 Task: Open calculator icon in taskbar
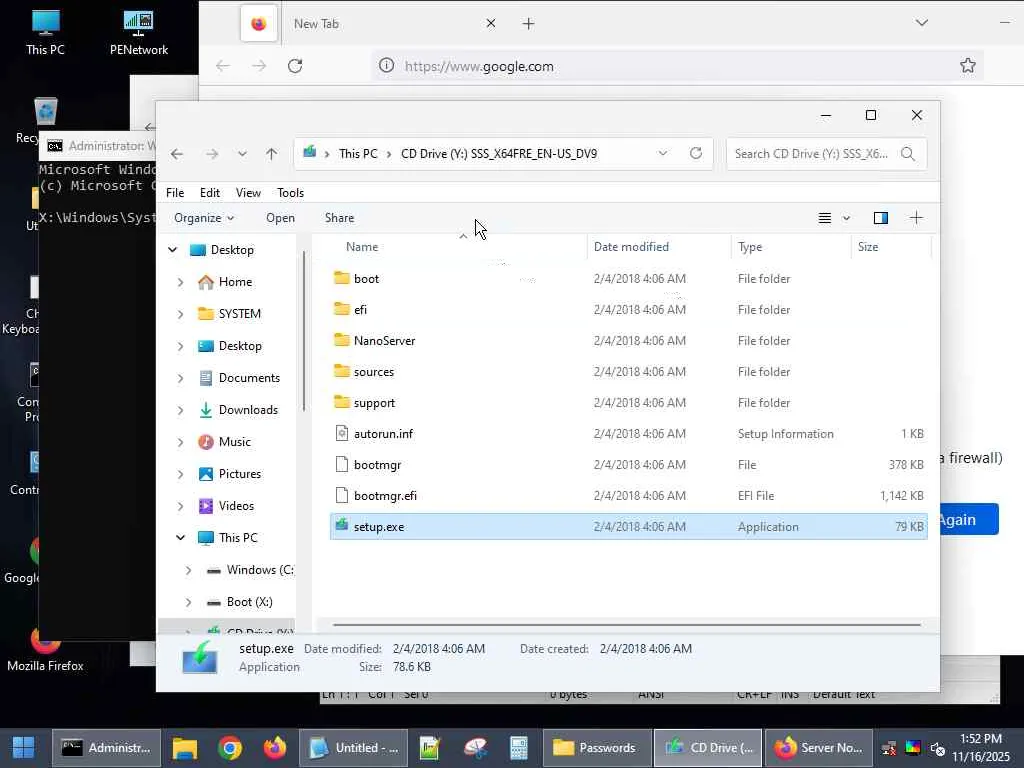coord(519,748)
